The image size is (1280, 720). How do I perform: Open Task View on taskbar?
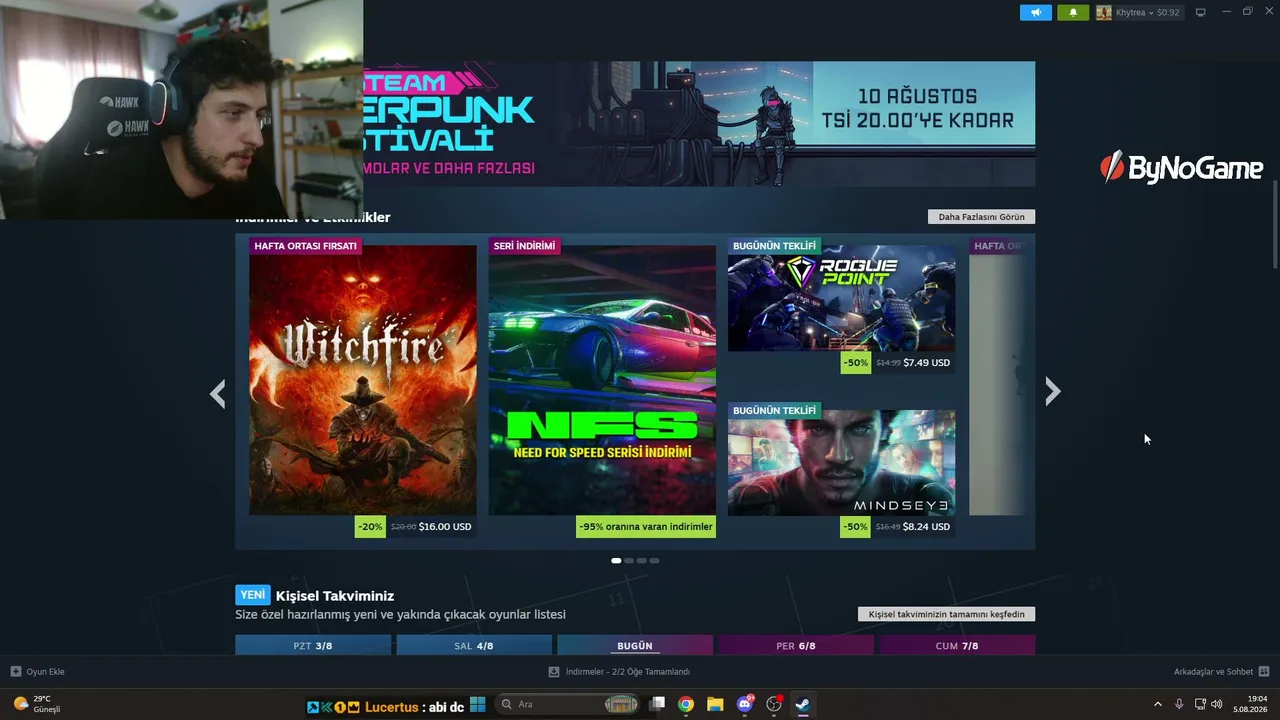point(657,704)
